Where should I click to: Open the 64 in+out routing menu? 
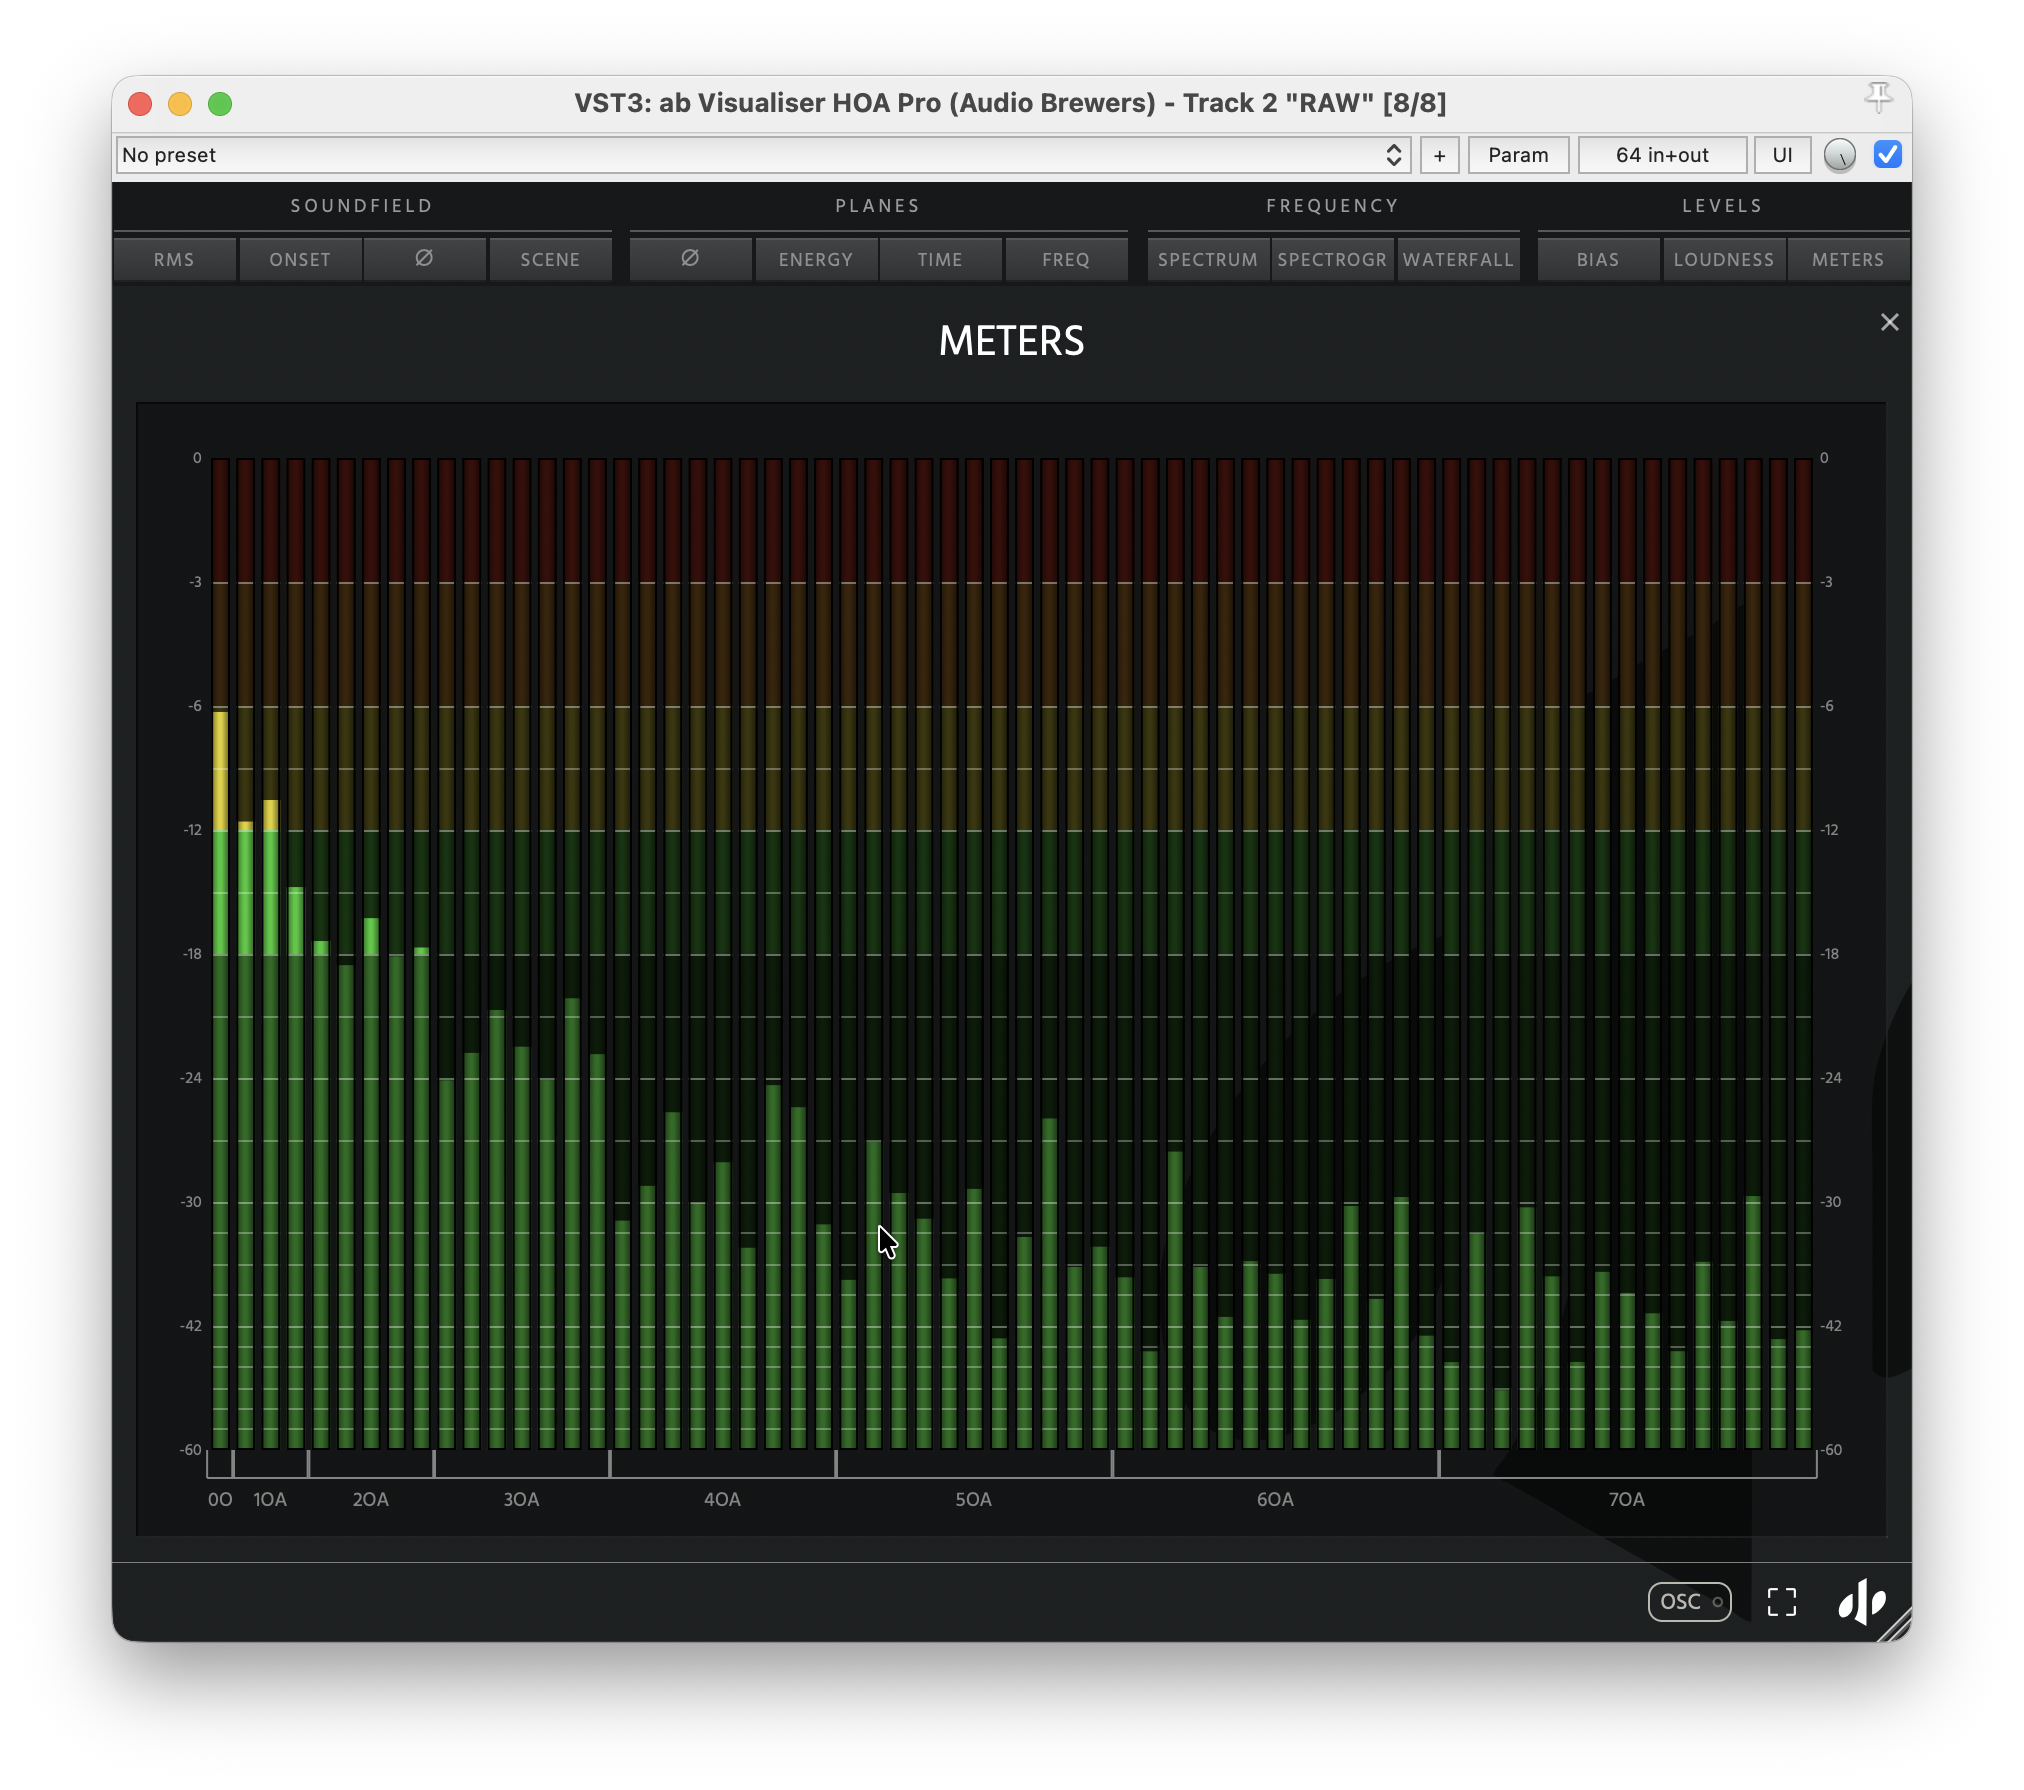pyautogui.click(x=1662, y=155)
